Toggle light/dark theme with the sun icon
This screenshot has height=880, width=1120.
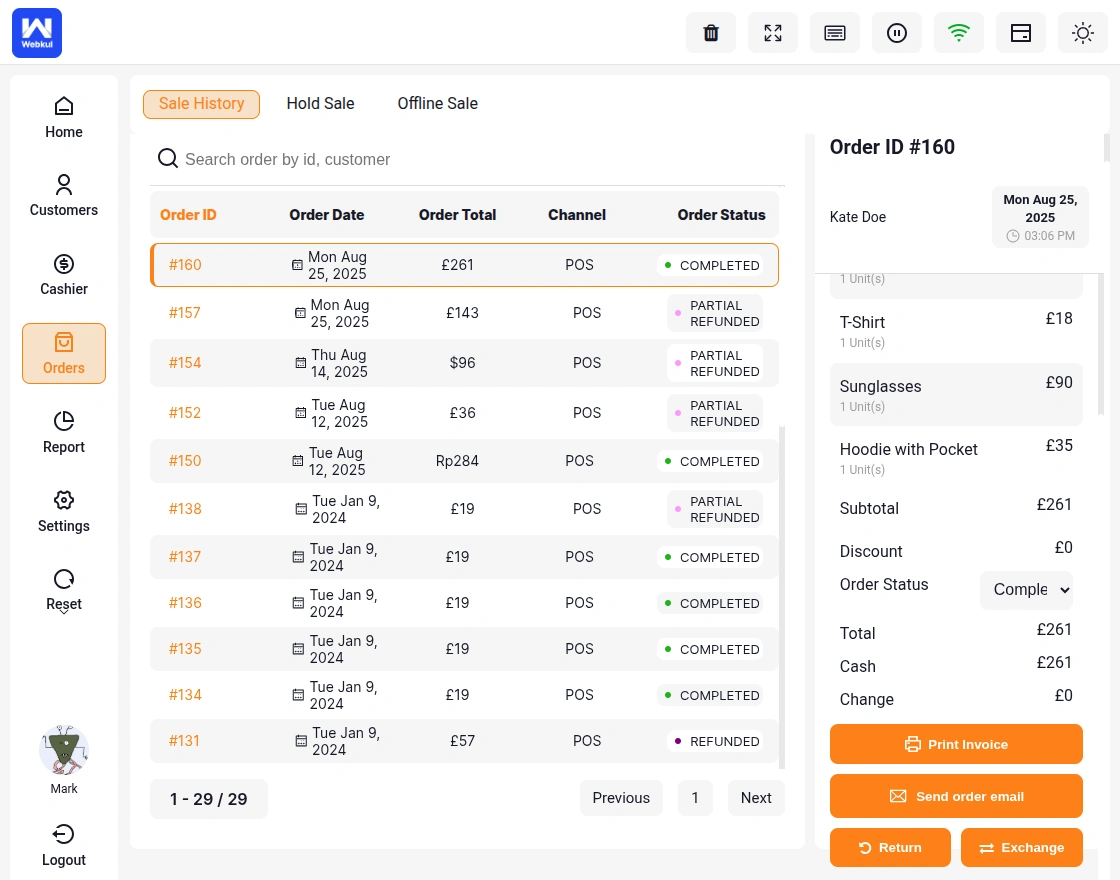pyautogui.click(x=1083, y=33)
